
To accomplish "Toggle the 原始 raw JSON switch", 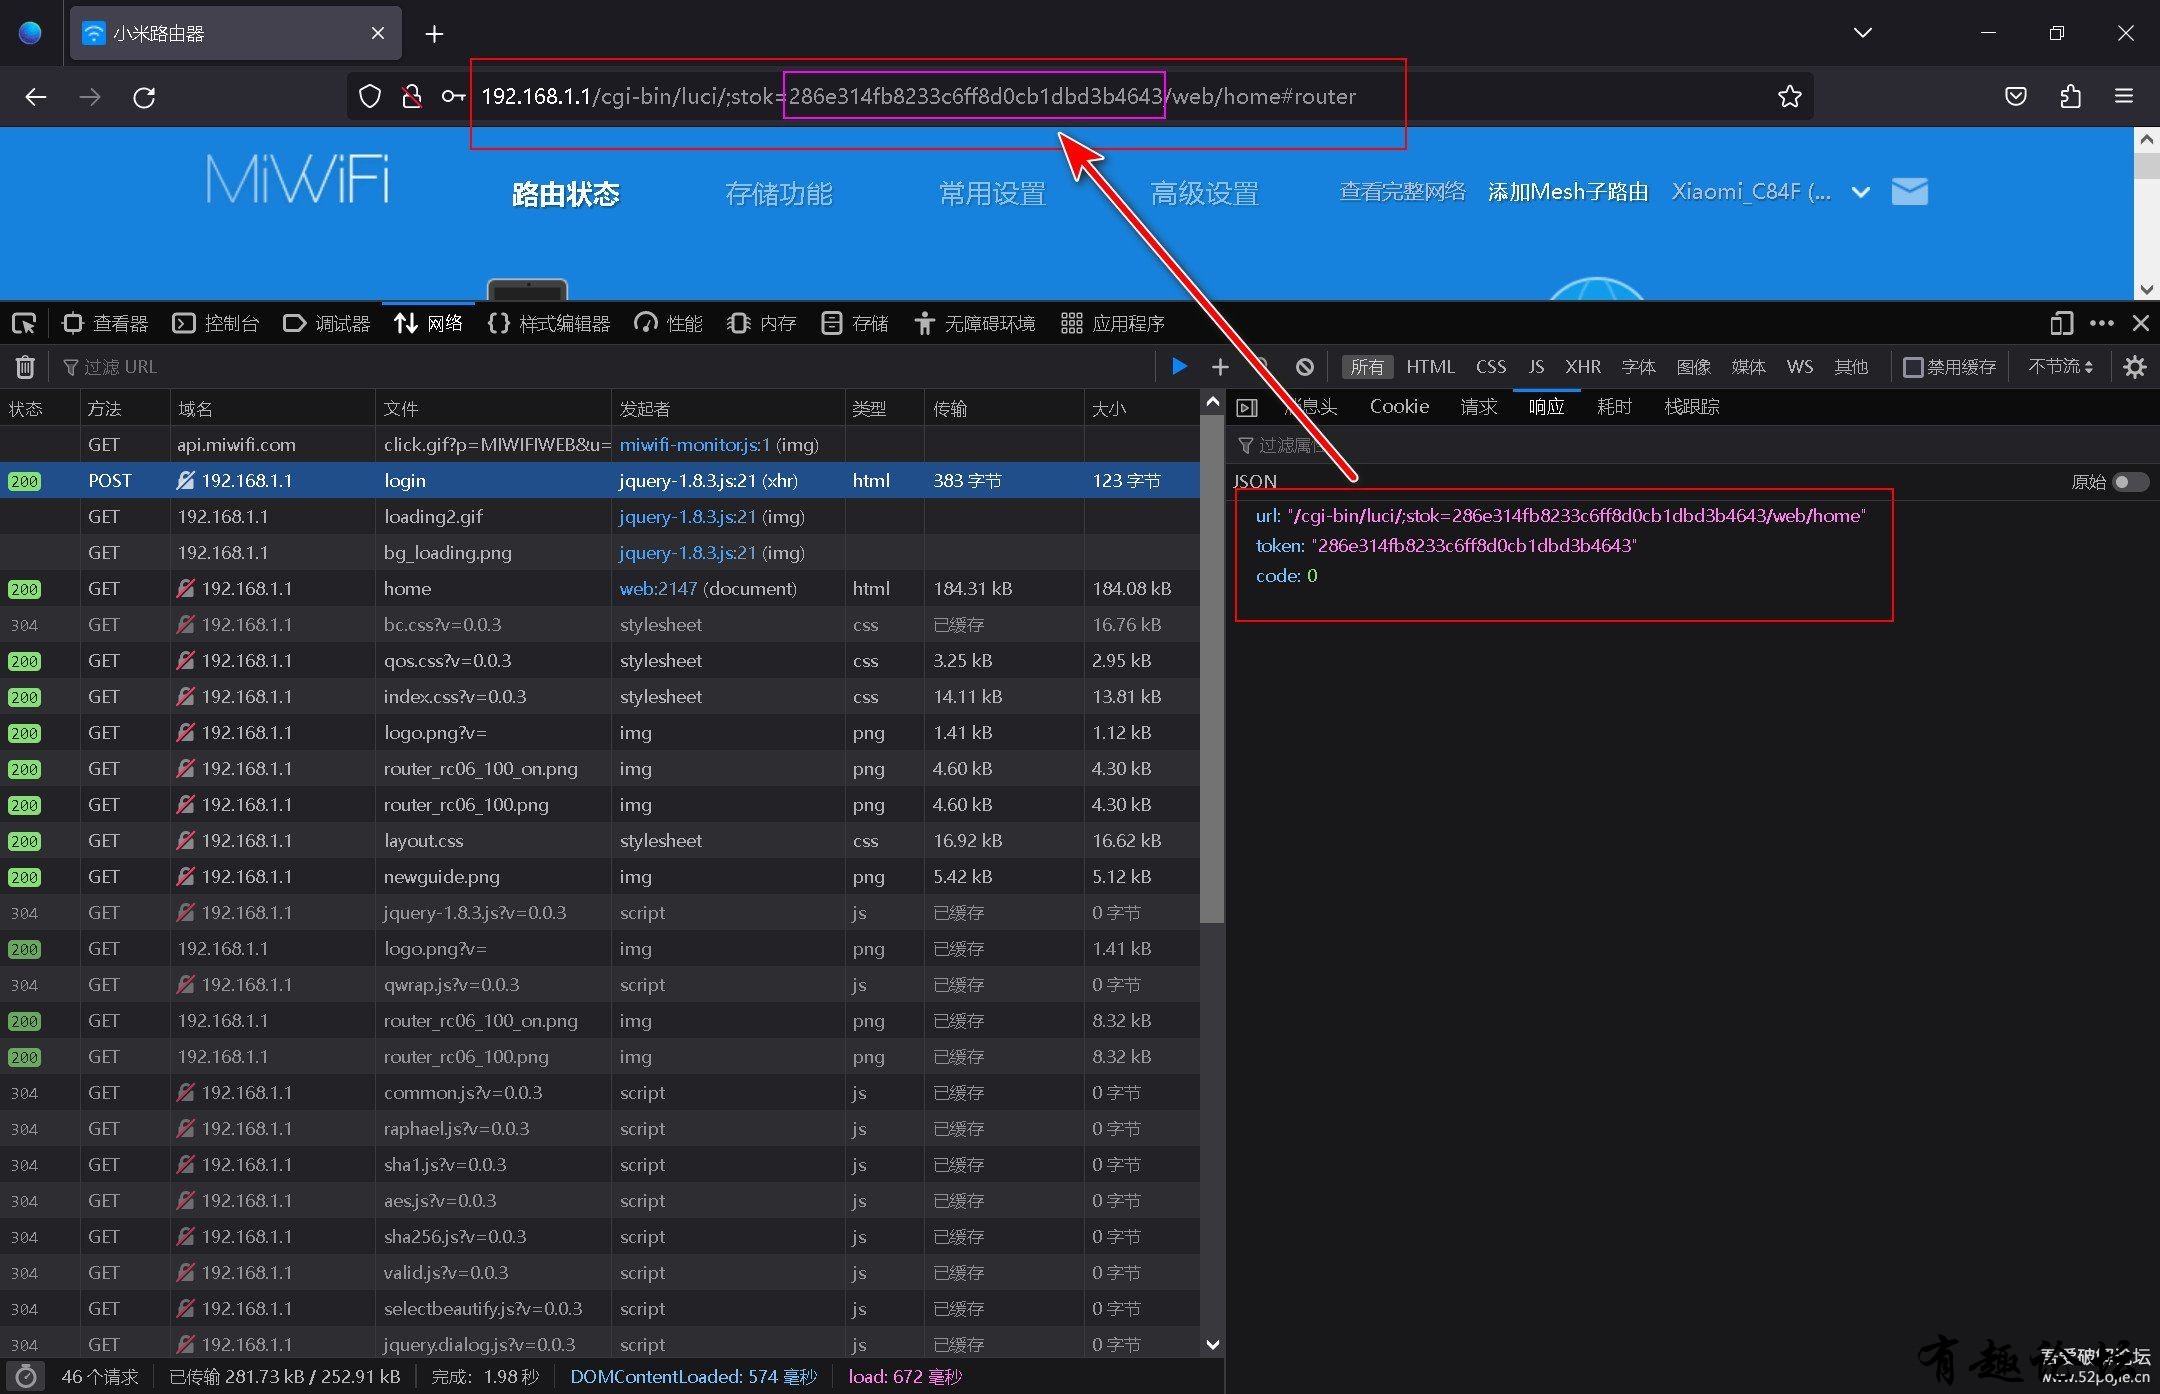I will point(2129,482).
